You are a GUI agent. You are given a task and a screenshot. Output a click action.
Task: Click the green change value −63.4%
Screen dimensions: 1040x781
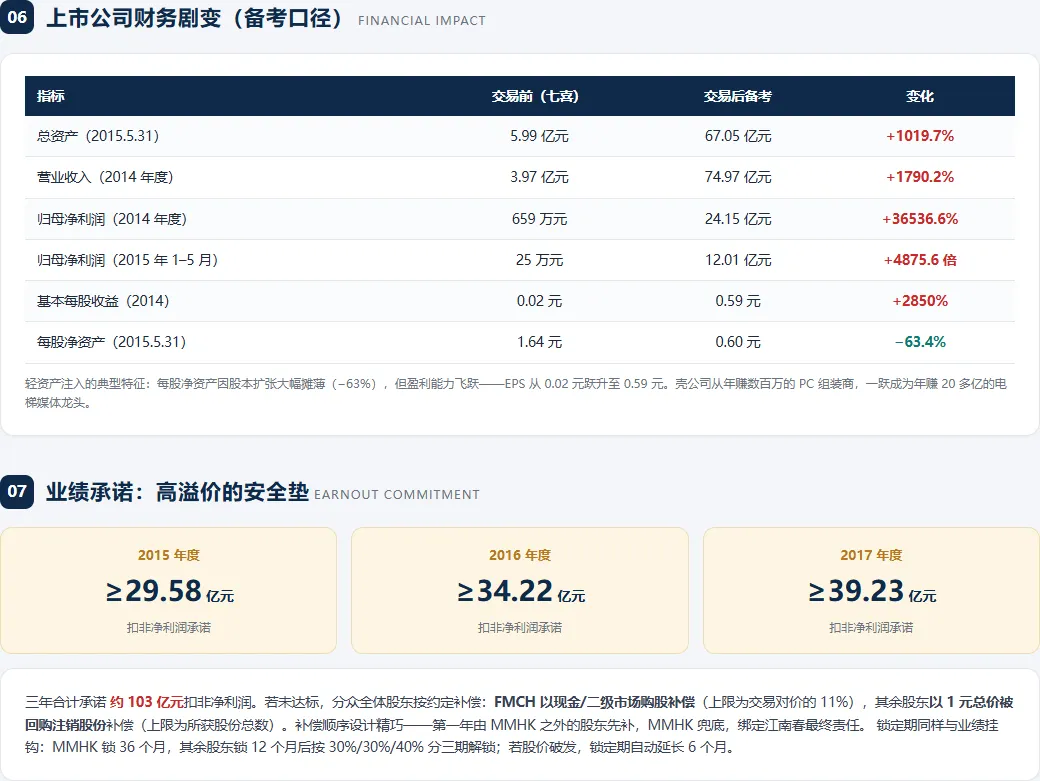(920, 342)
